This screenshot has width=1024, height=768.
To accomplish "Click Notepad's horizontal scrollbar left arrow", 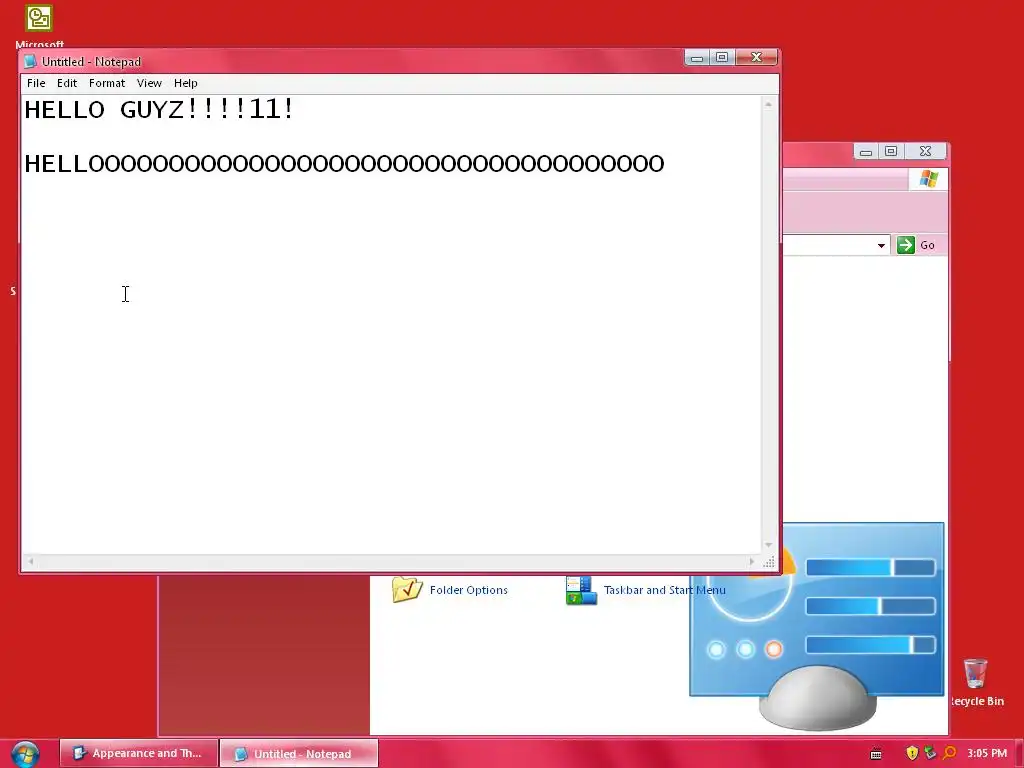I will point(30,561).
